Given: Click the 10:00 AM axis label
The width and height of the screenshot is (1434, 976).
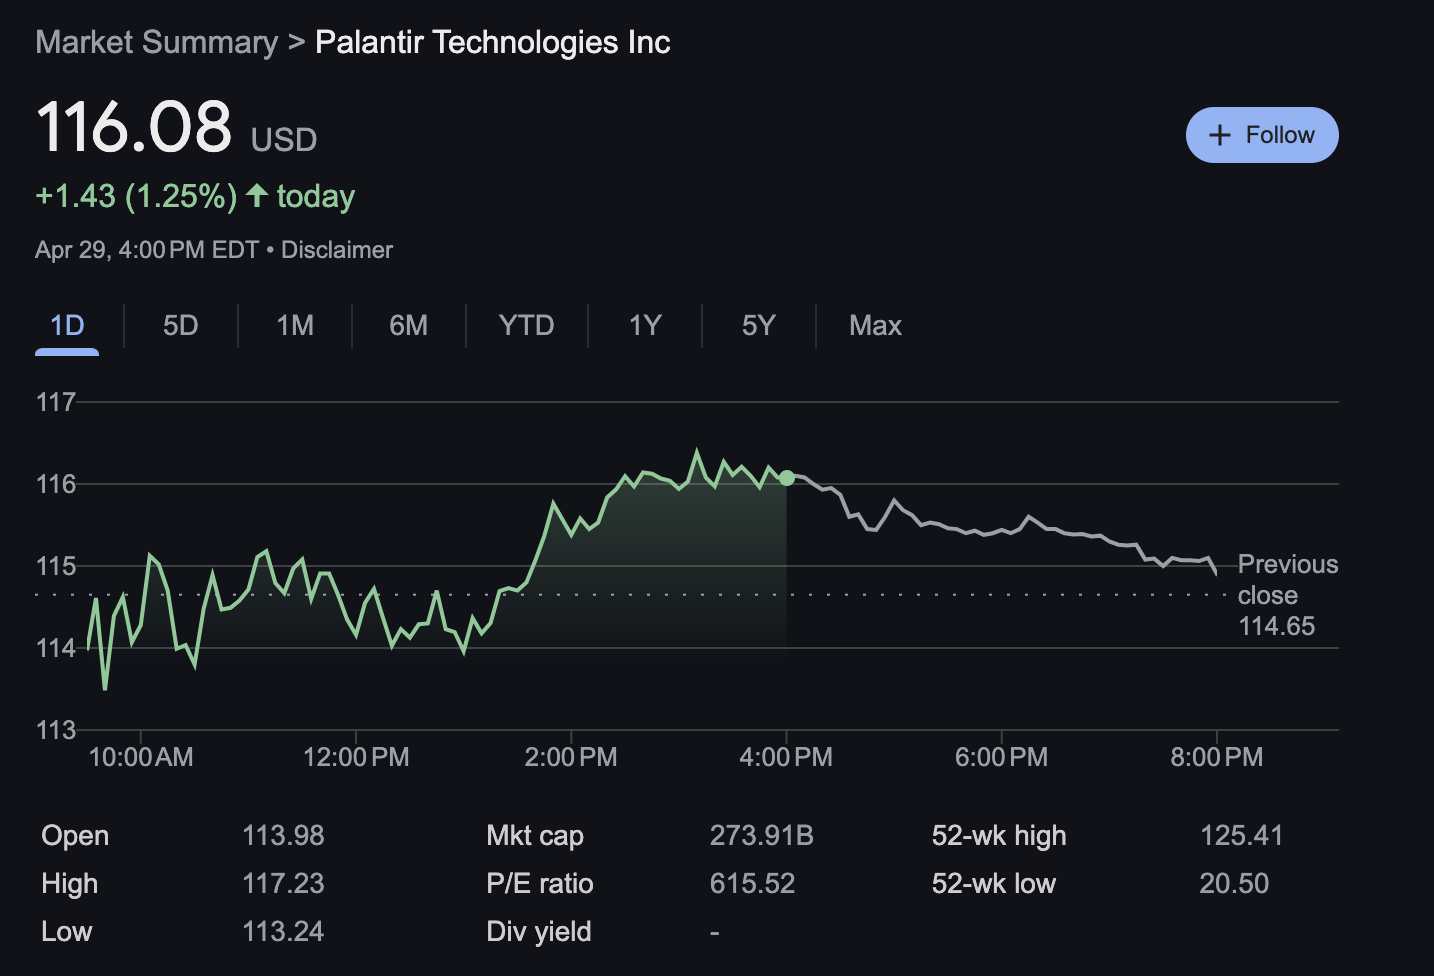Looking at the screenshot, I should 141,757.
